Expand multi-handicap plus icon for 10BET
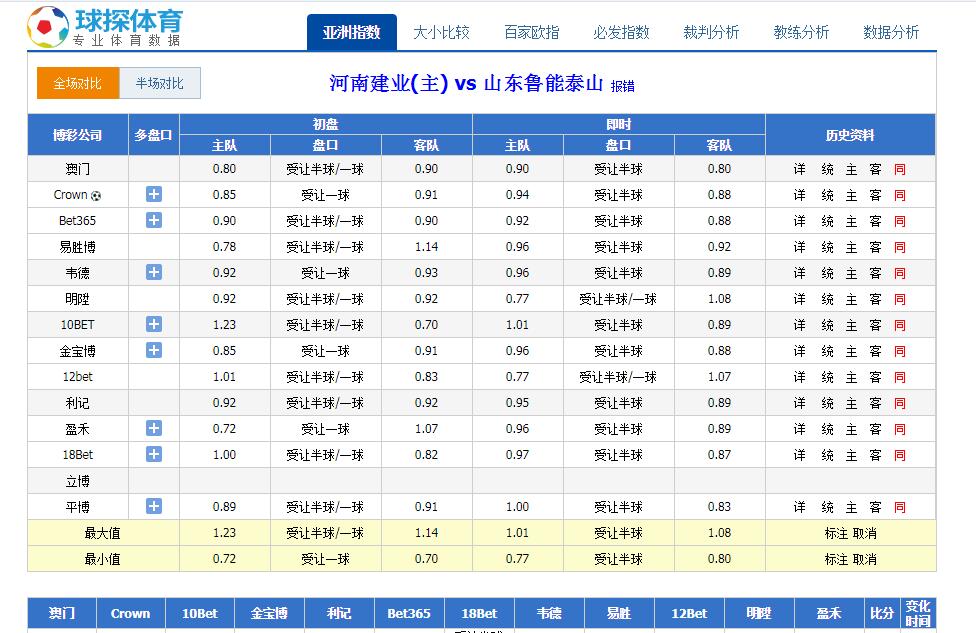Screen dimensions: 976x633 154,324
